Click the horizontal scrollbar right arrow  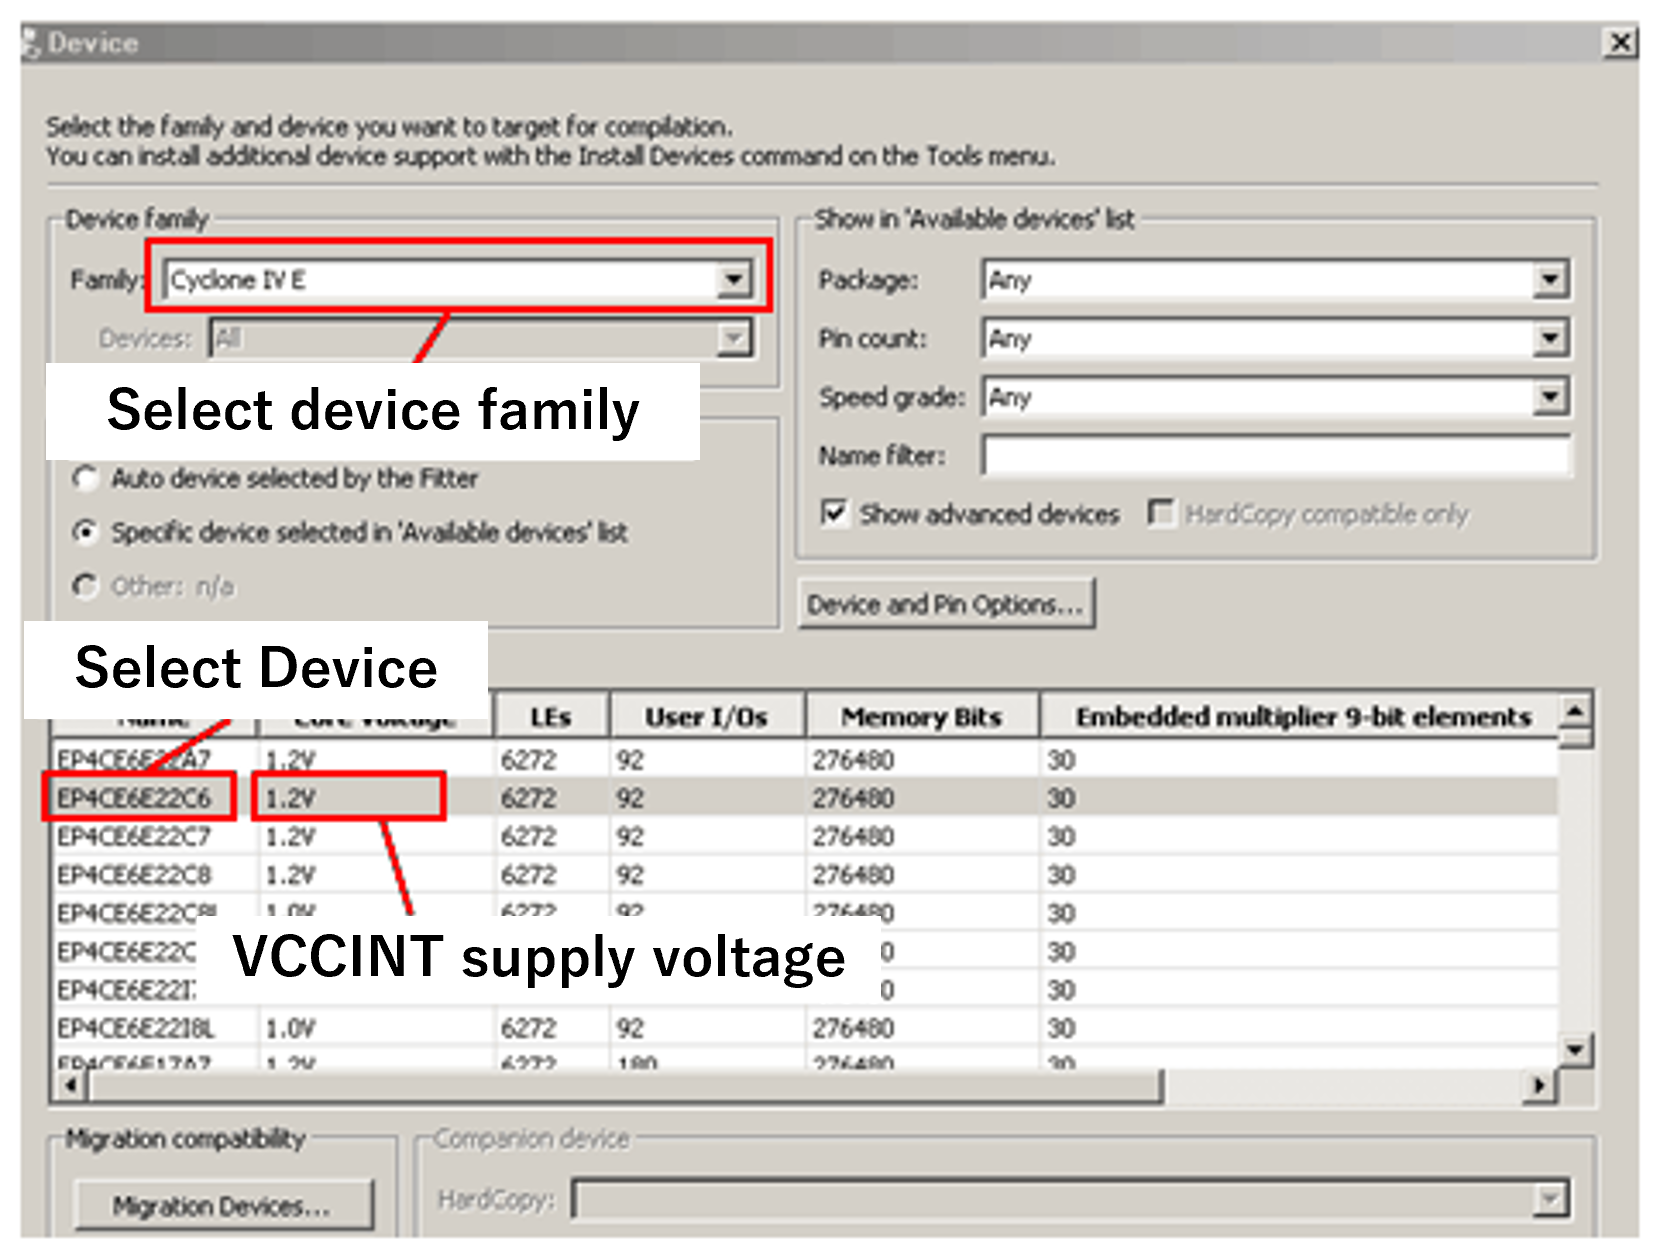(x=1539, y=1086)
